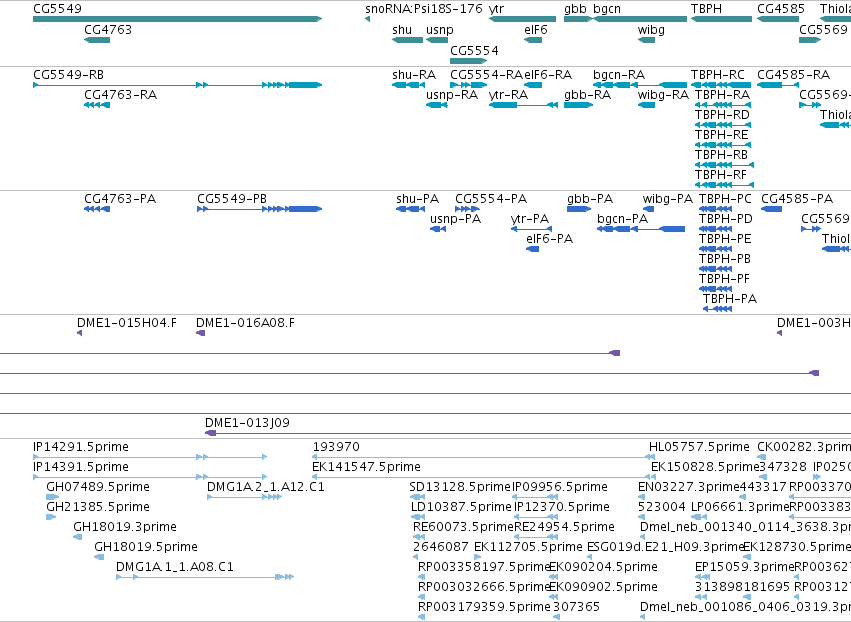
Task: Select the wibg-RA transcript label
Action: (663, 95)
